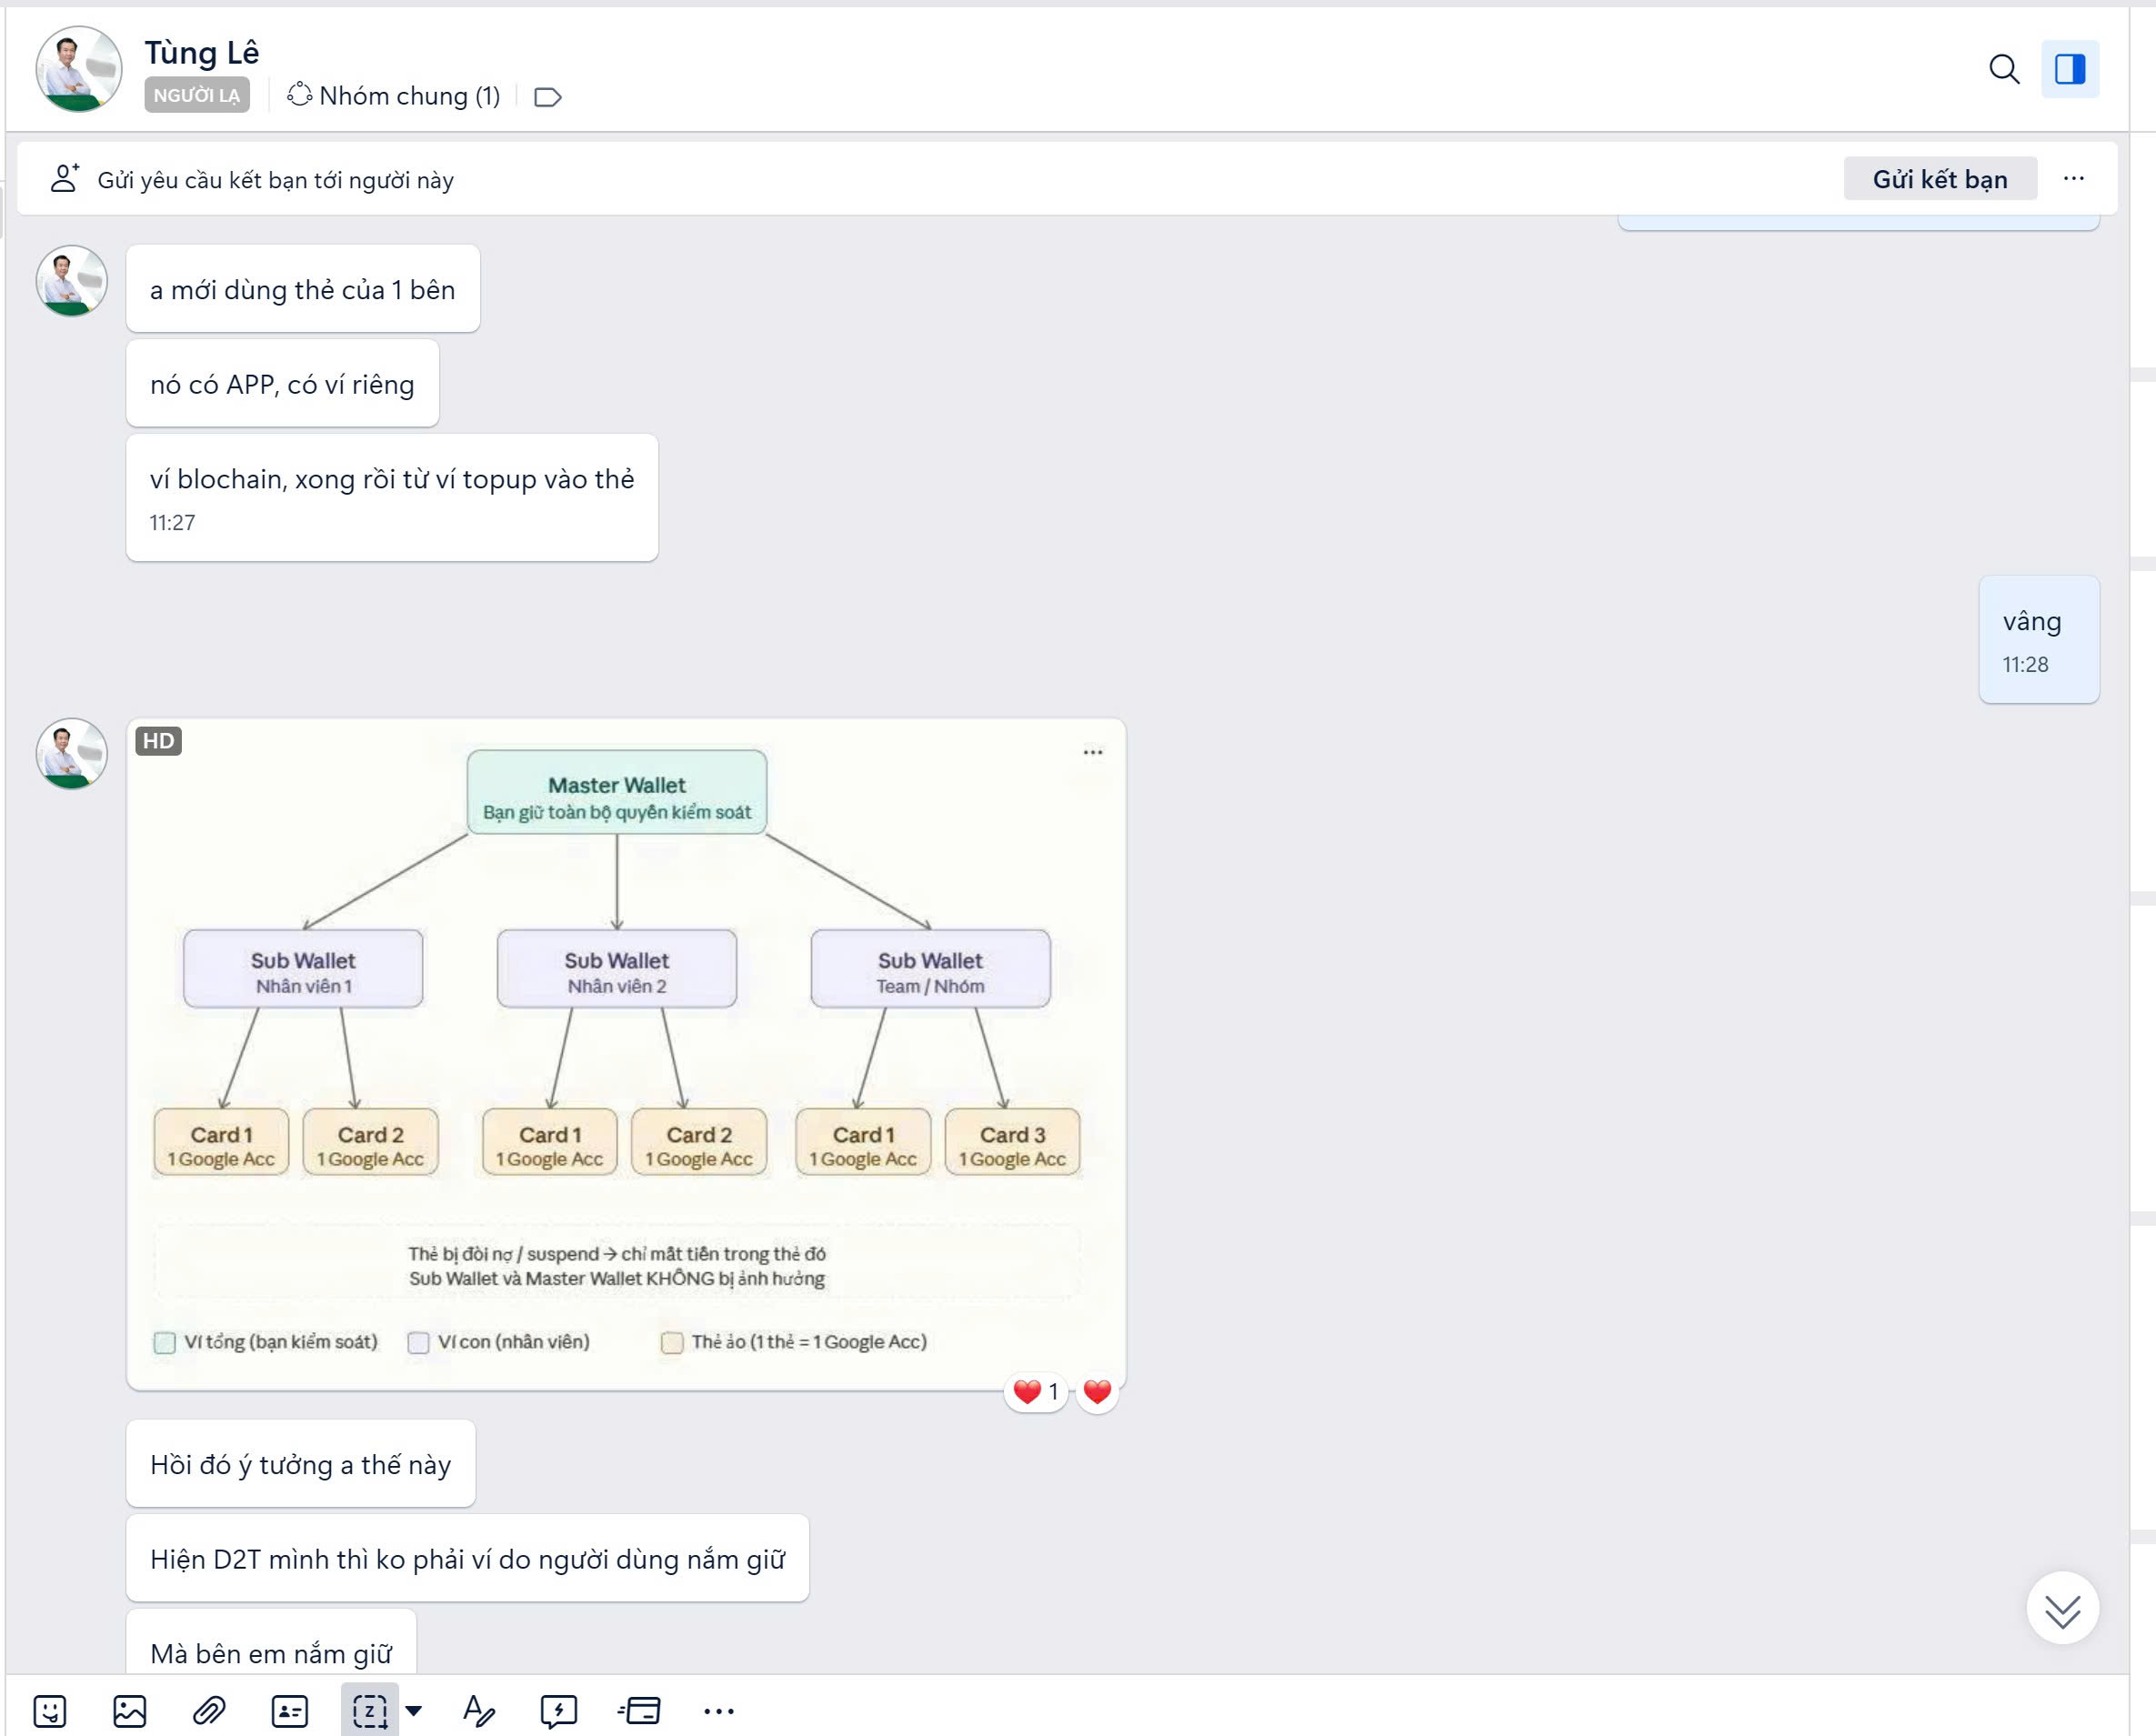The image size is (2156, 1736).
Task: Click the heart reaction count on image
Action: 1036,1392
